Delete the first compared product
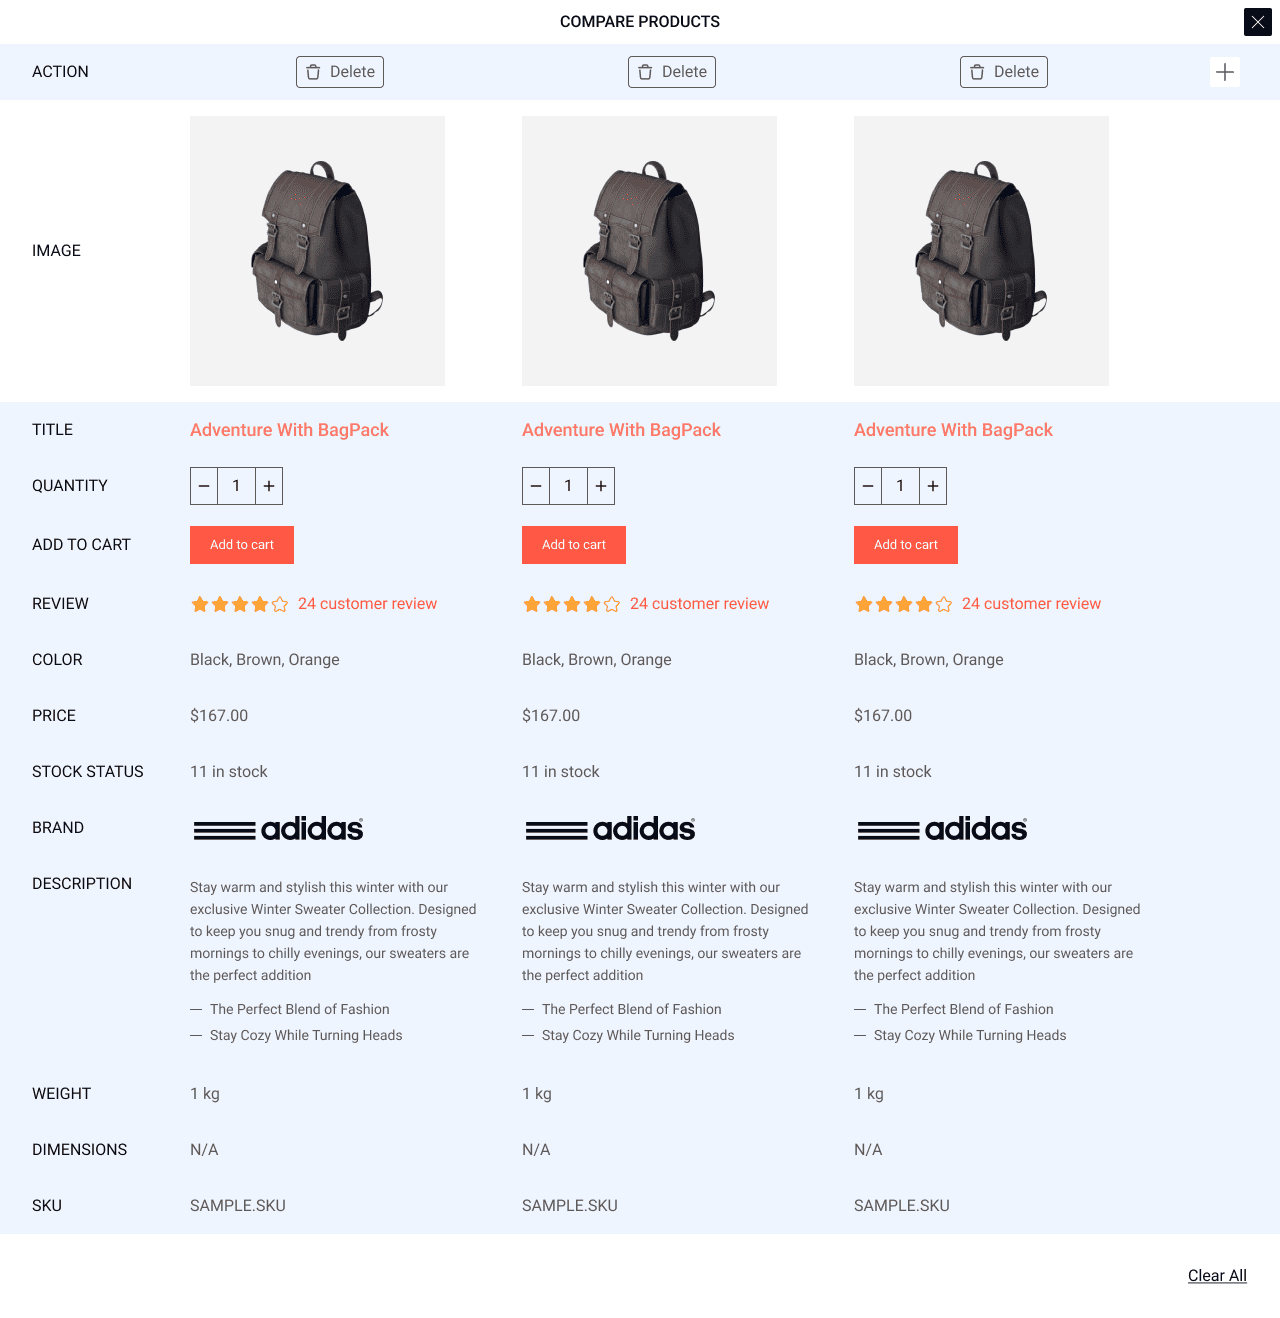Viewport: 1280px width, 1318px height. click(340, 72)
